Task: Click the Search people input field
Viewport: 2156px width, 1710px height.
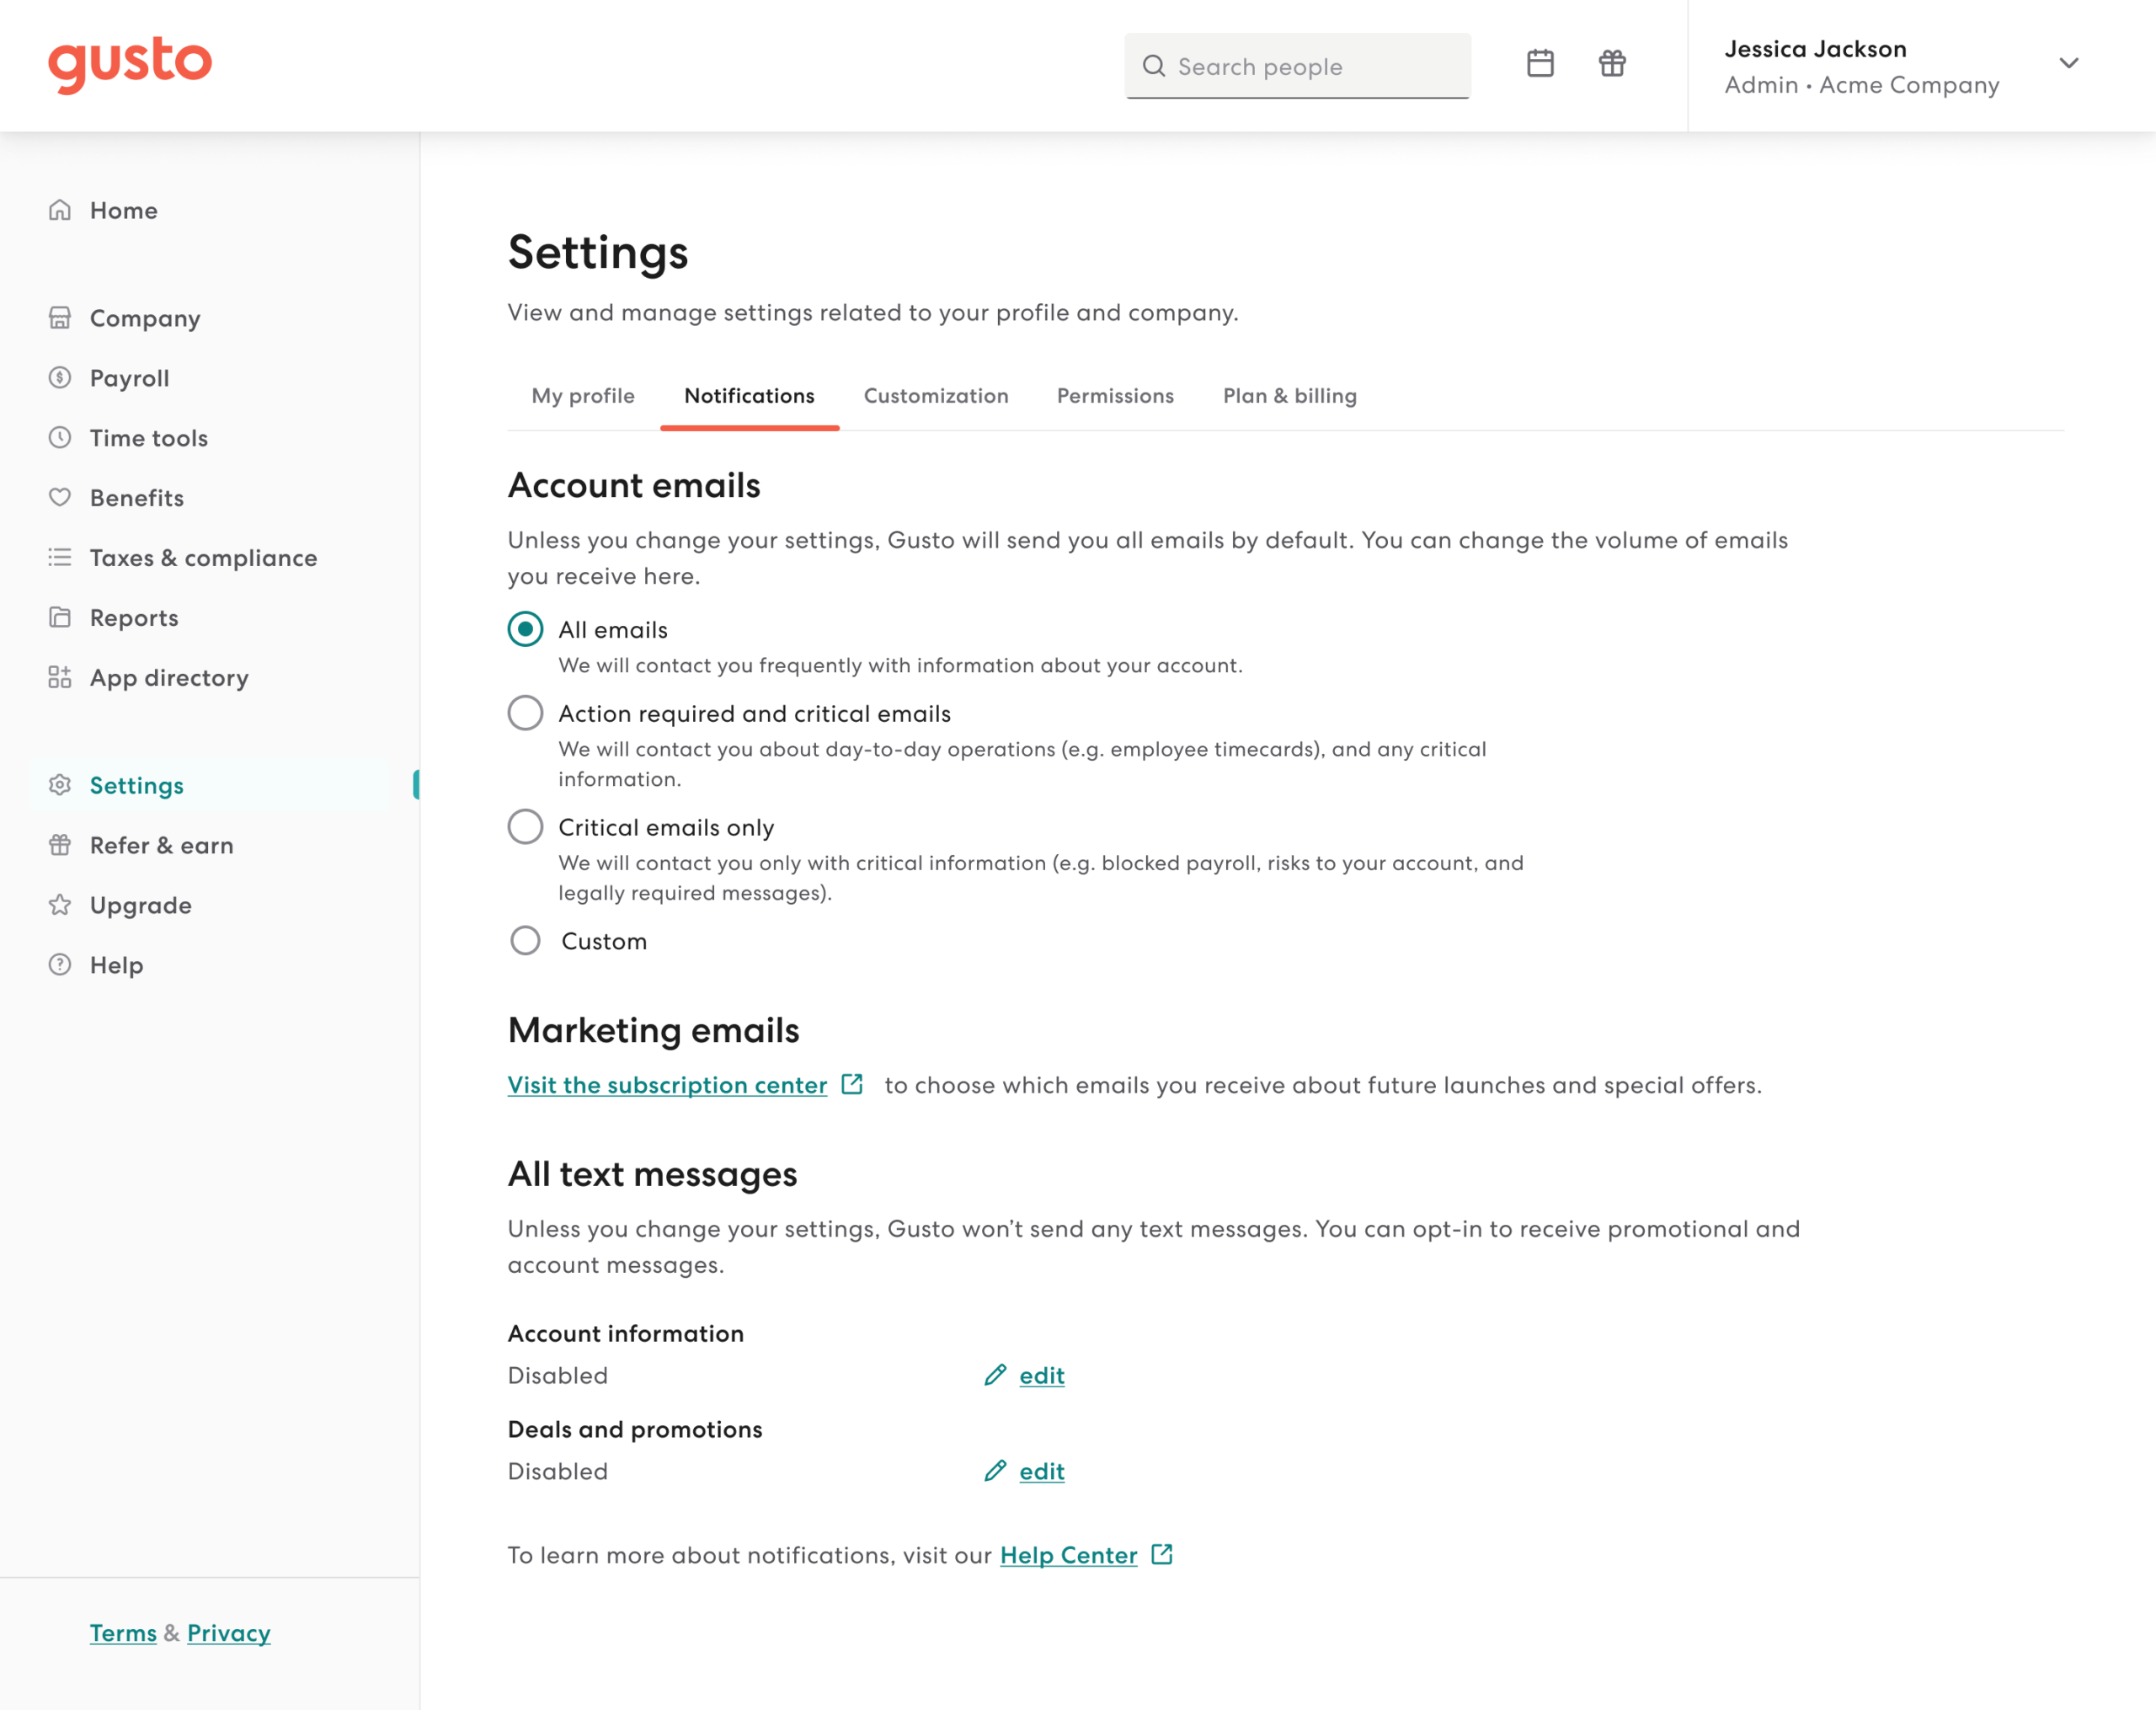Action: (1297, 66)
